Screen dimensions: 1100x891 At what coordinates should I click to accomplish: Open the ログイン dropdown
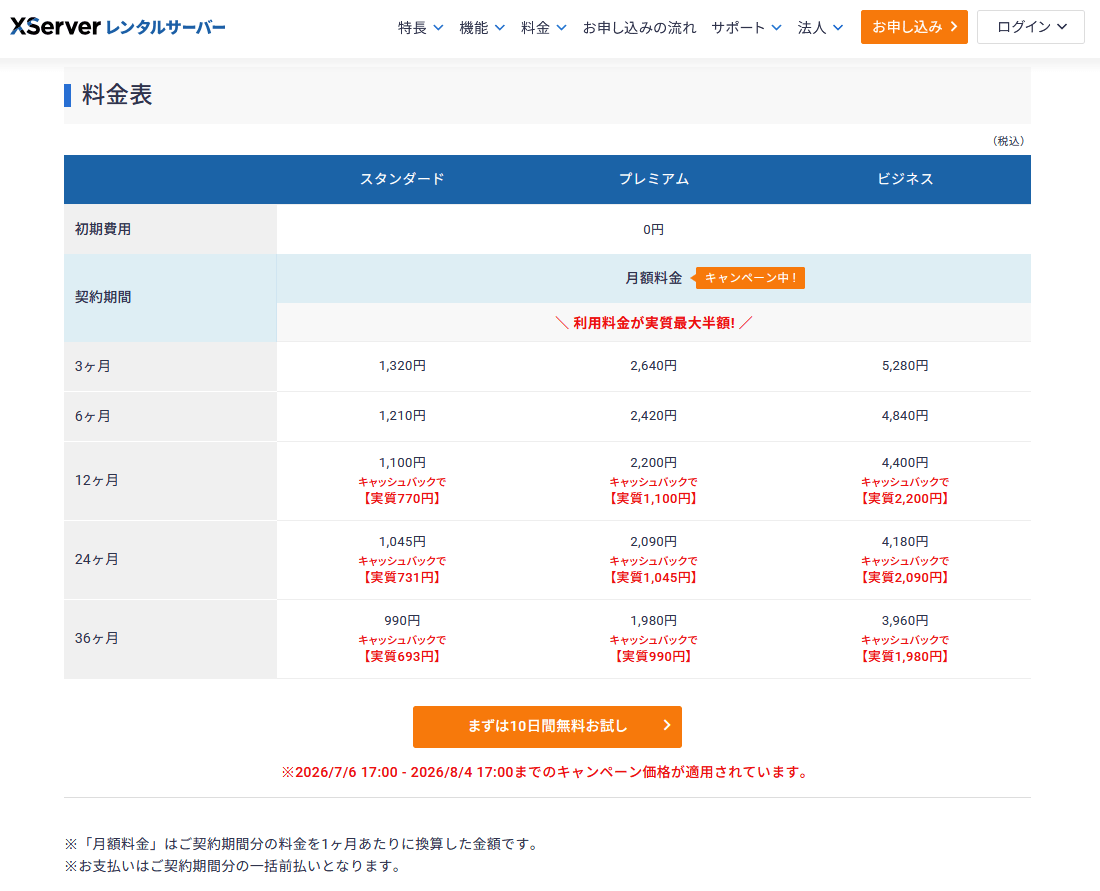[x=1031, y=27]
